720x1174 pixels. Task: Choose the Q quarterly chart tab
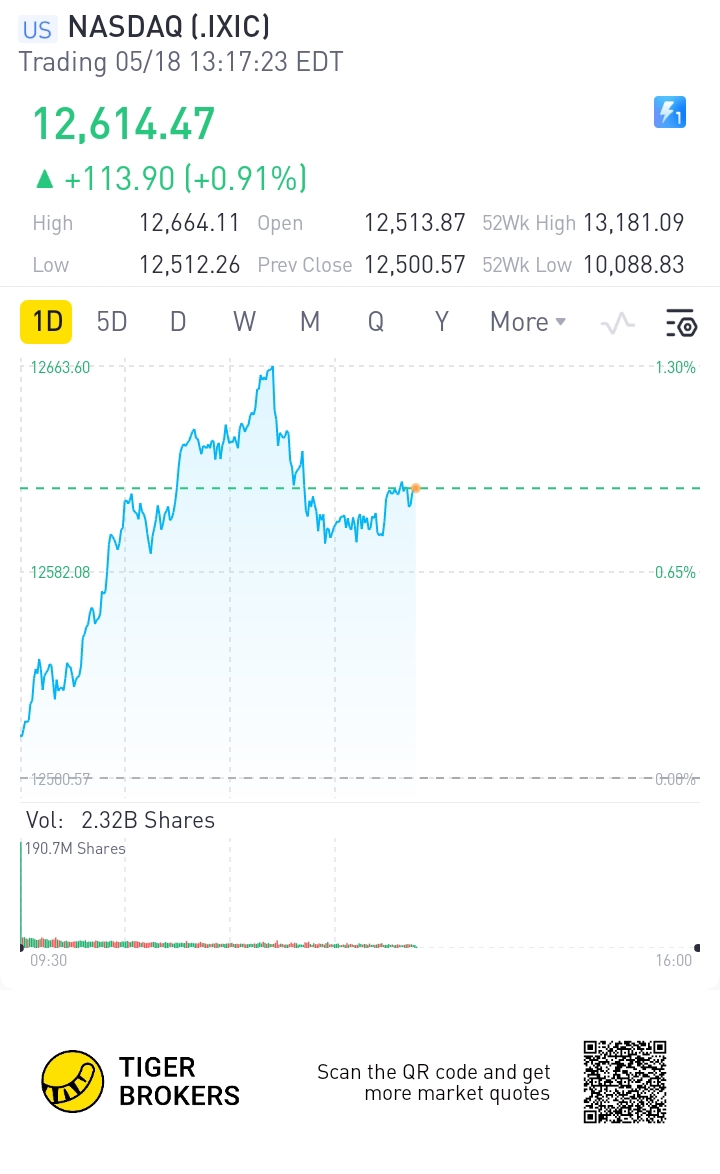coord(376,322)
